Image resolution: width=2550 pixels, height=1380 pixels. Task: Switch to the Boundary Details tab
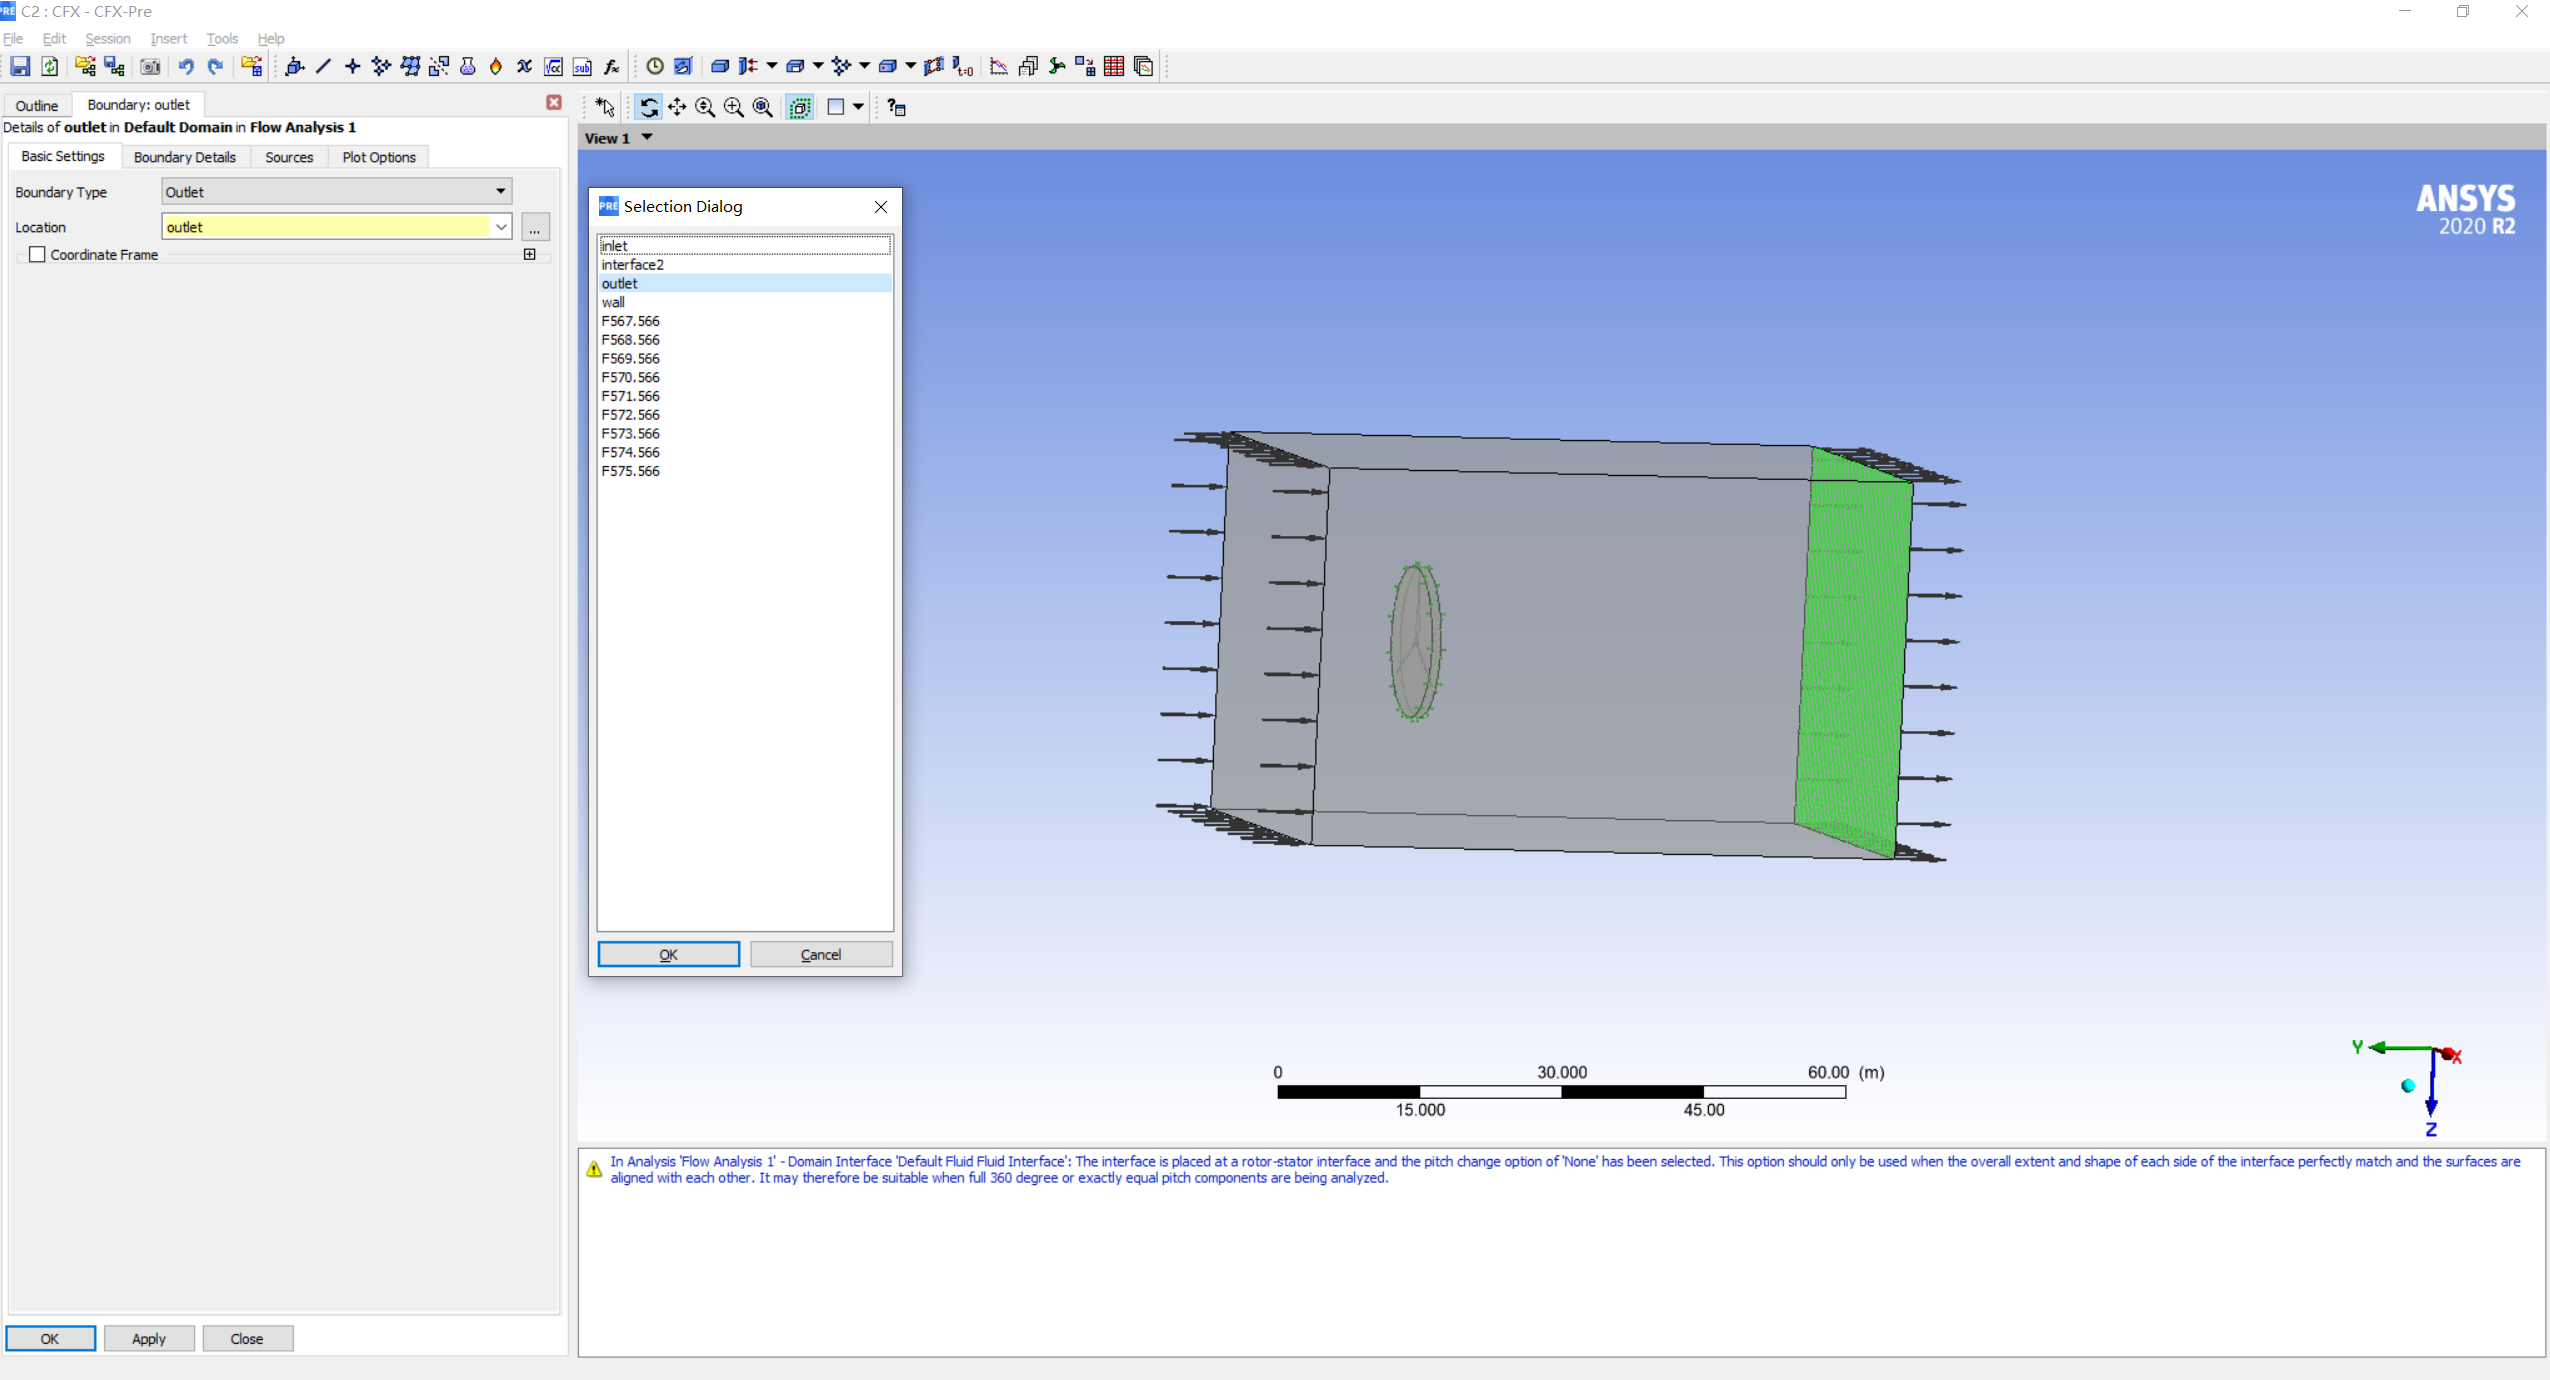pyautogui.click(x=185, y=157)
